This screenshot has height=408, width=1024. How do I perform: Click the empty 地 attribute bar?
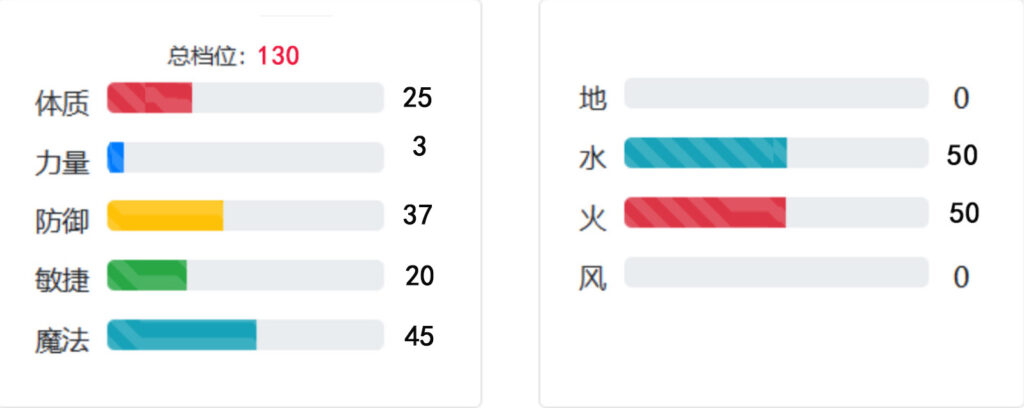[x=776, y=93]
